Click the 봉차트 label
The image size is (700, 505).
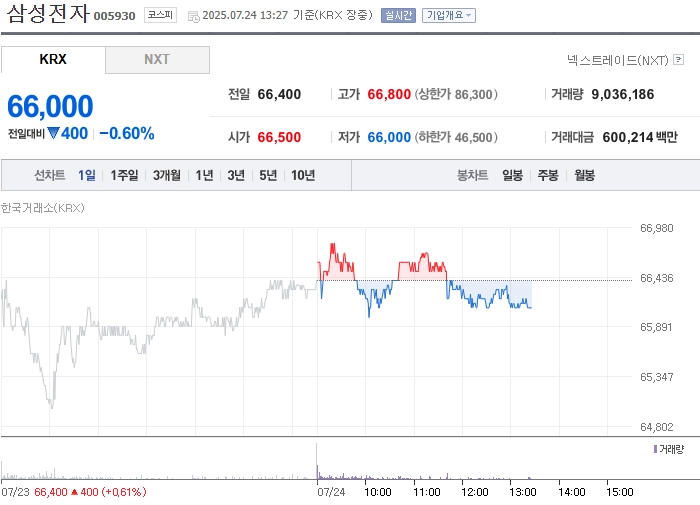pos(472,175)
